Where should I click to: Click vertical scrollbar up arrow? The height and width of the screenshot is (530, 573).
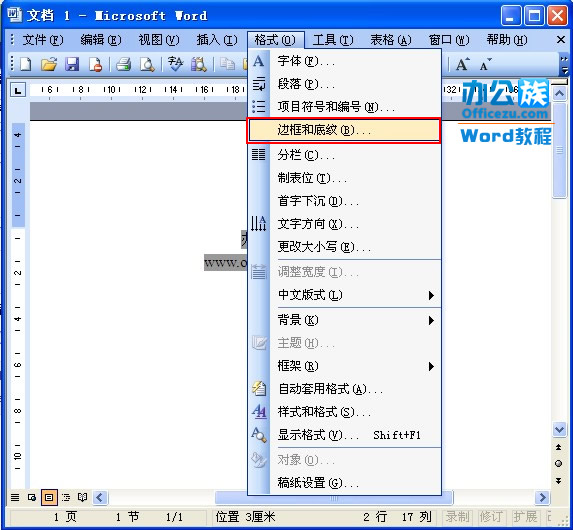click(559, 94)
